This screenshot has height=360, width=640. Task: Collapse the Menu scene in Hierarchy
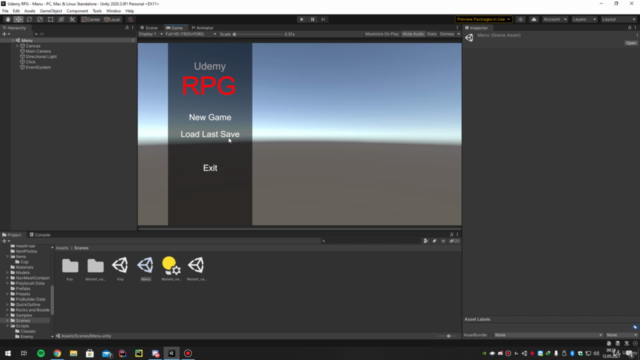coord(13,40)
